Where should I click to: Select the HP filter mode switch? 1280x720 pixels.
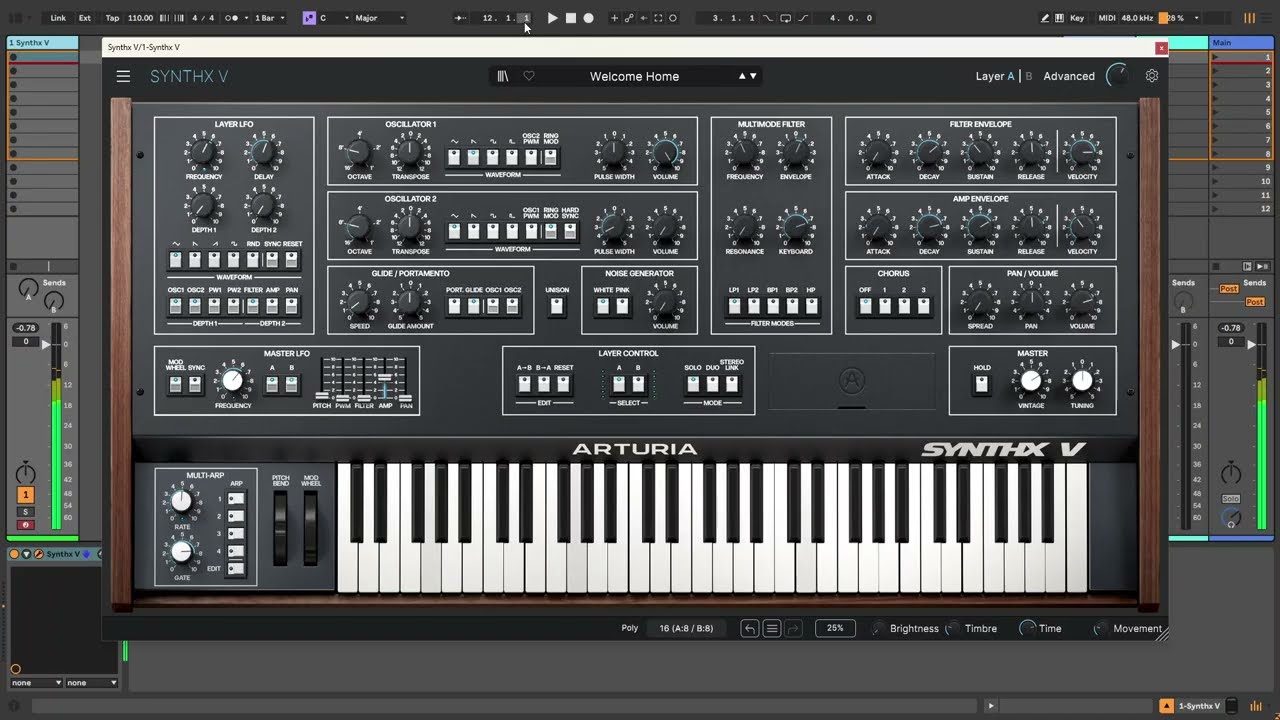(x=811, y=305)
